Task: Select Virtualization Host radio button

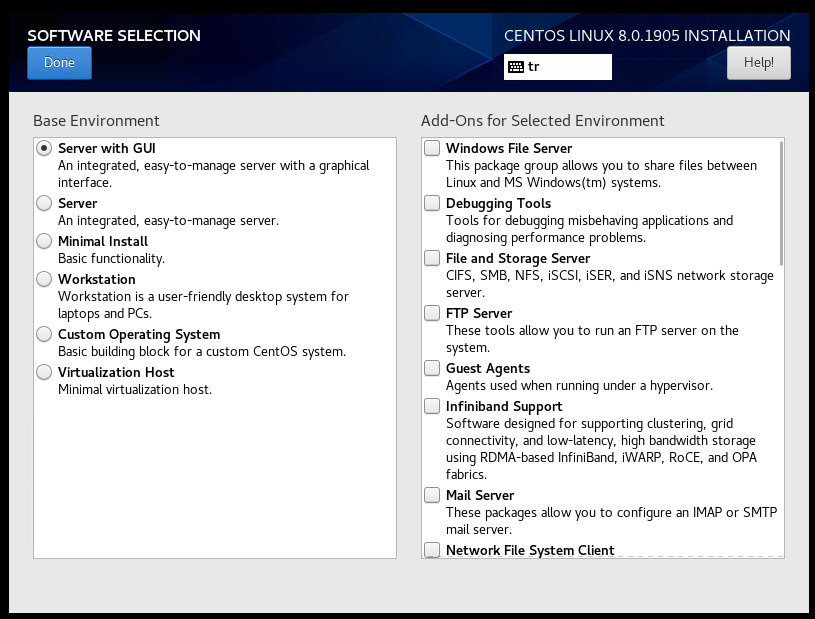Action: (44, 372)
